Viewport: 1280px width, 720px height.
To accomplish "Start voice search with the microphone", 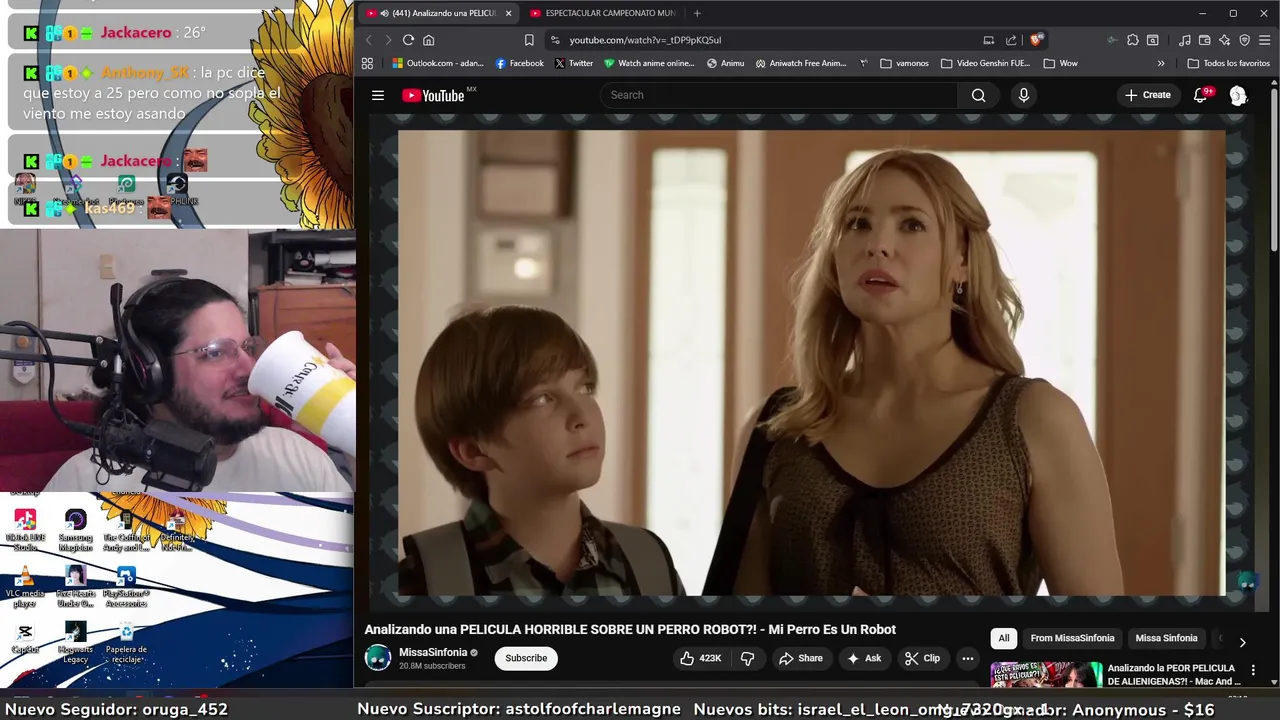I will [x=1023, y=95].
